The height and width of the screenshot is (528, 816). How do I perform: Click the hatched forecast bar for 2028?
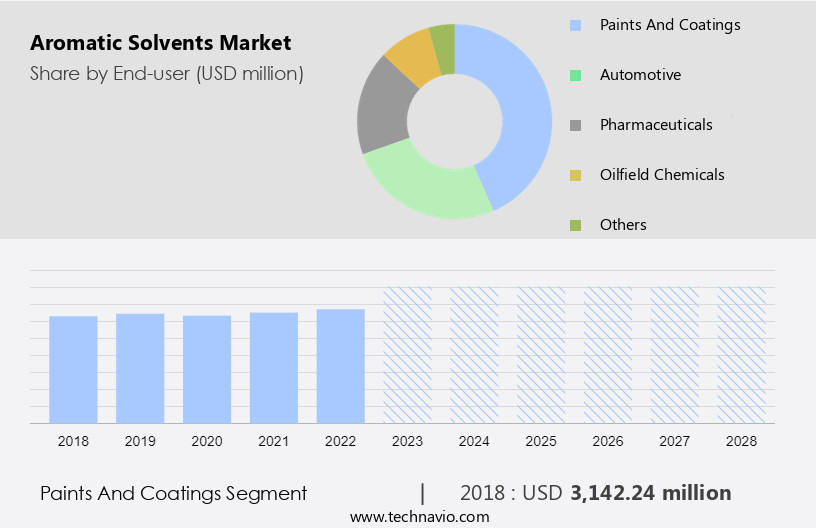click(x=742, y=355)
